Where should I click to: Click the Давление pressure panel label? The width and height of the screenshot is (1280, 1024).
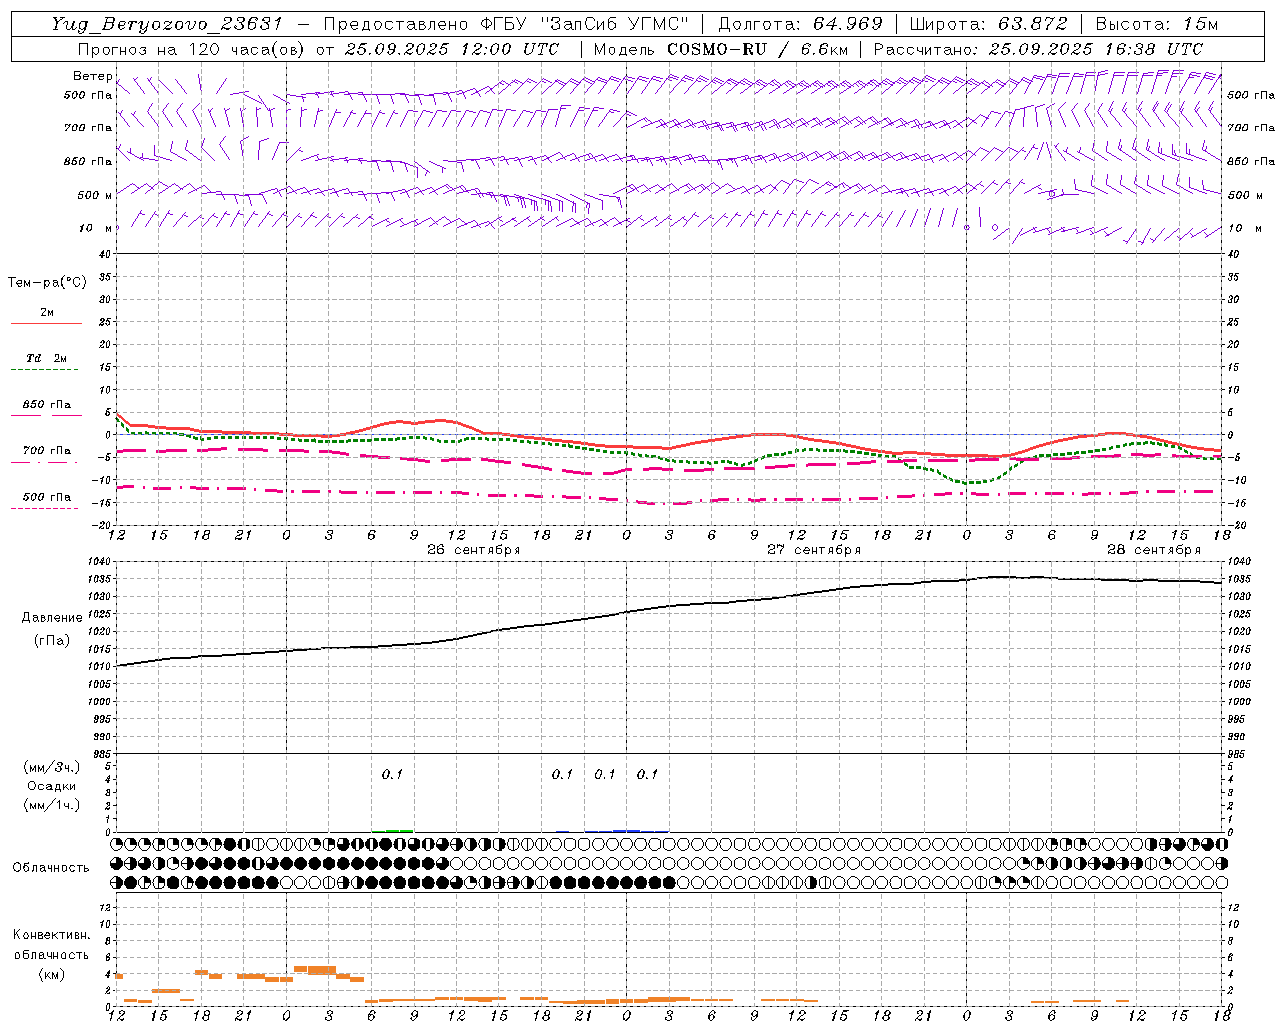pyautogui.click(x=51, y=617)
